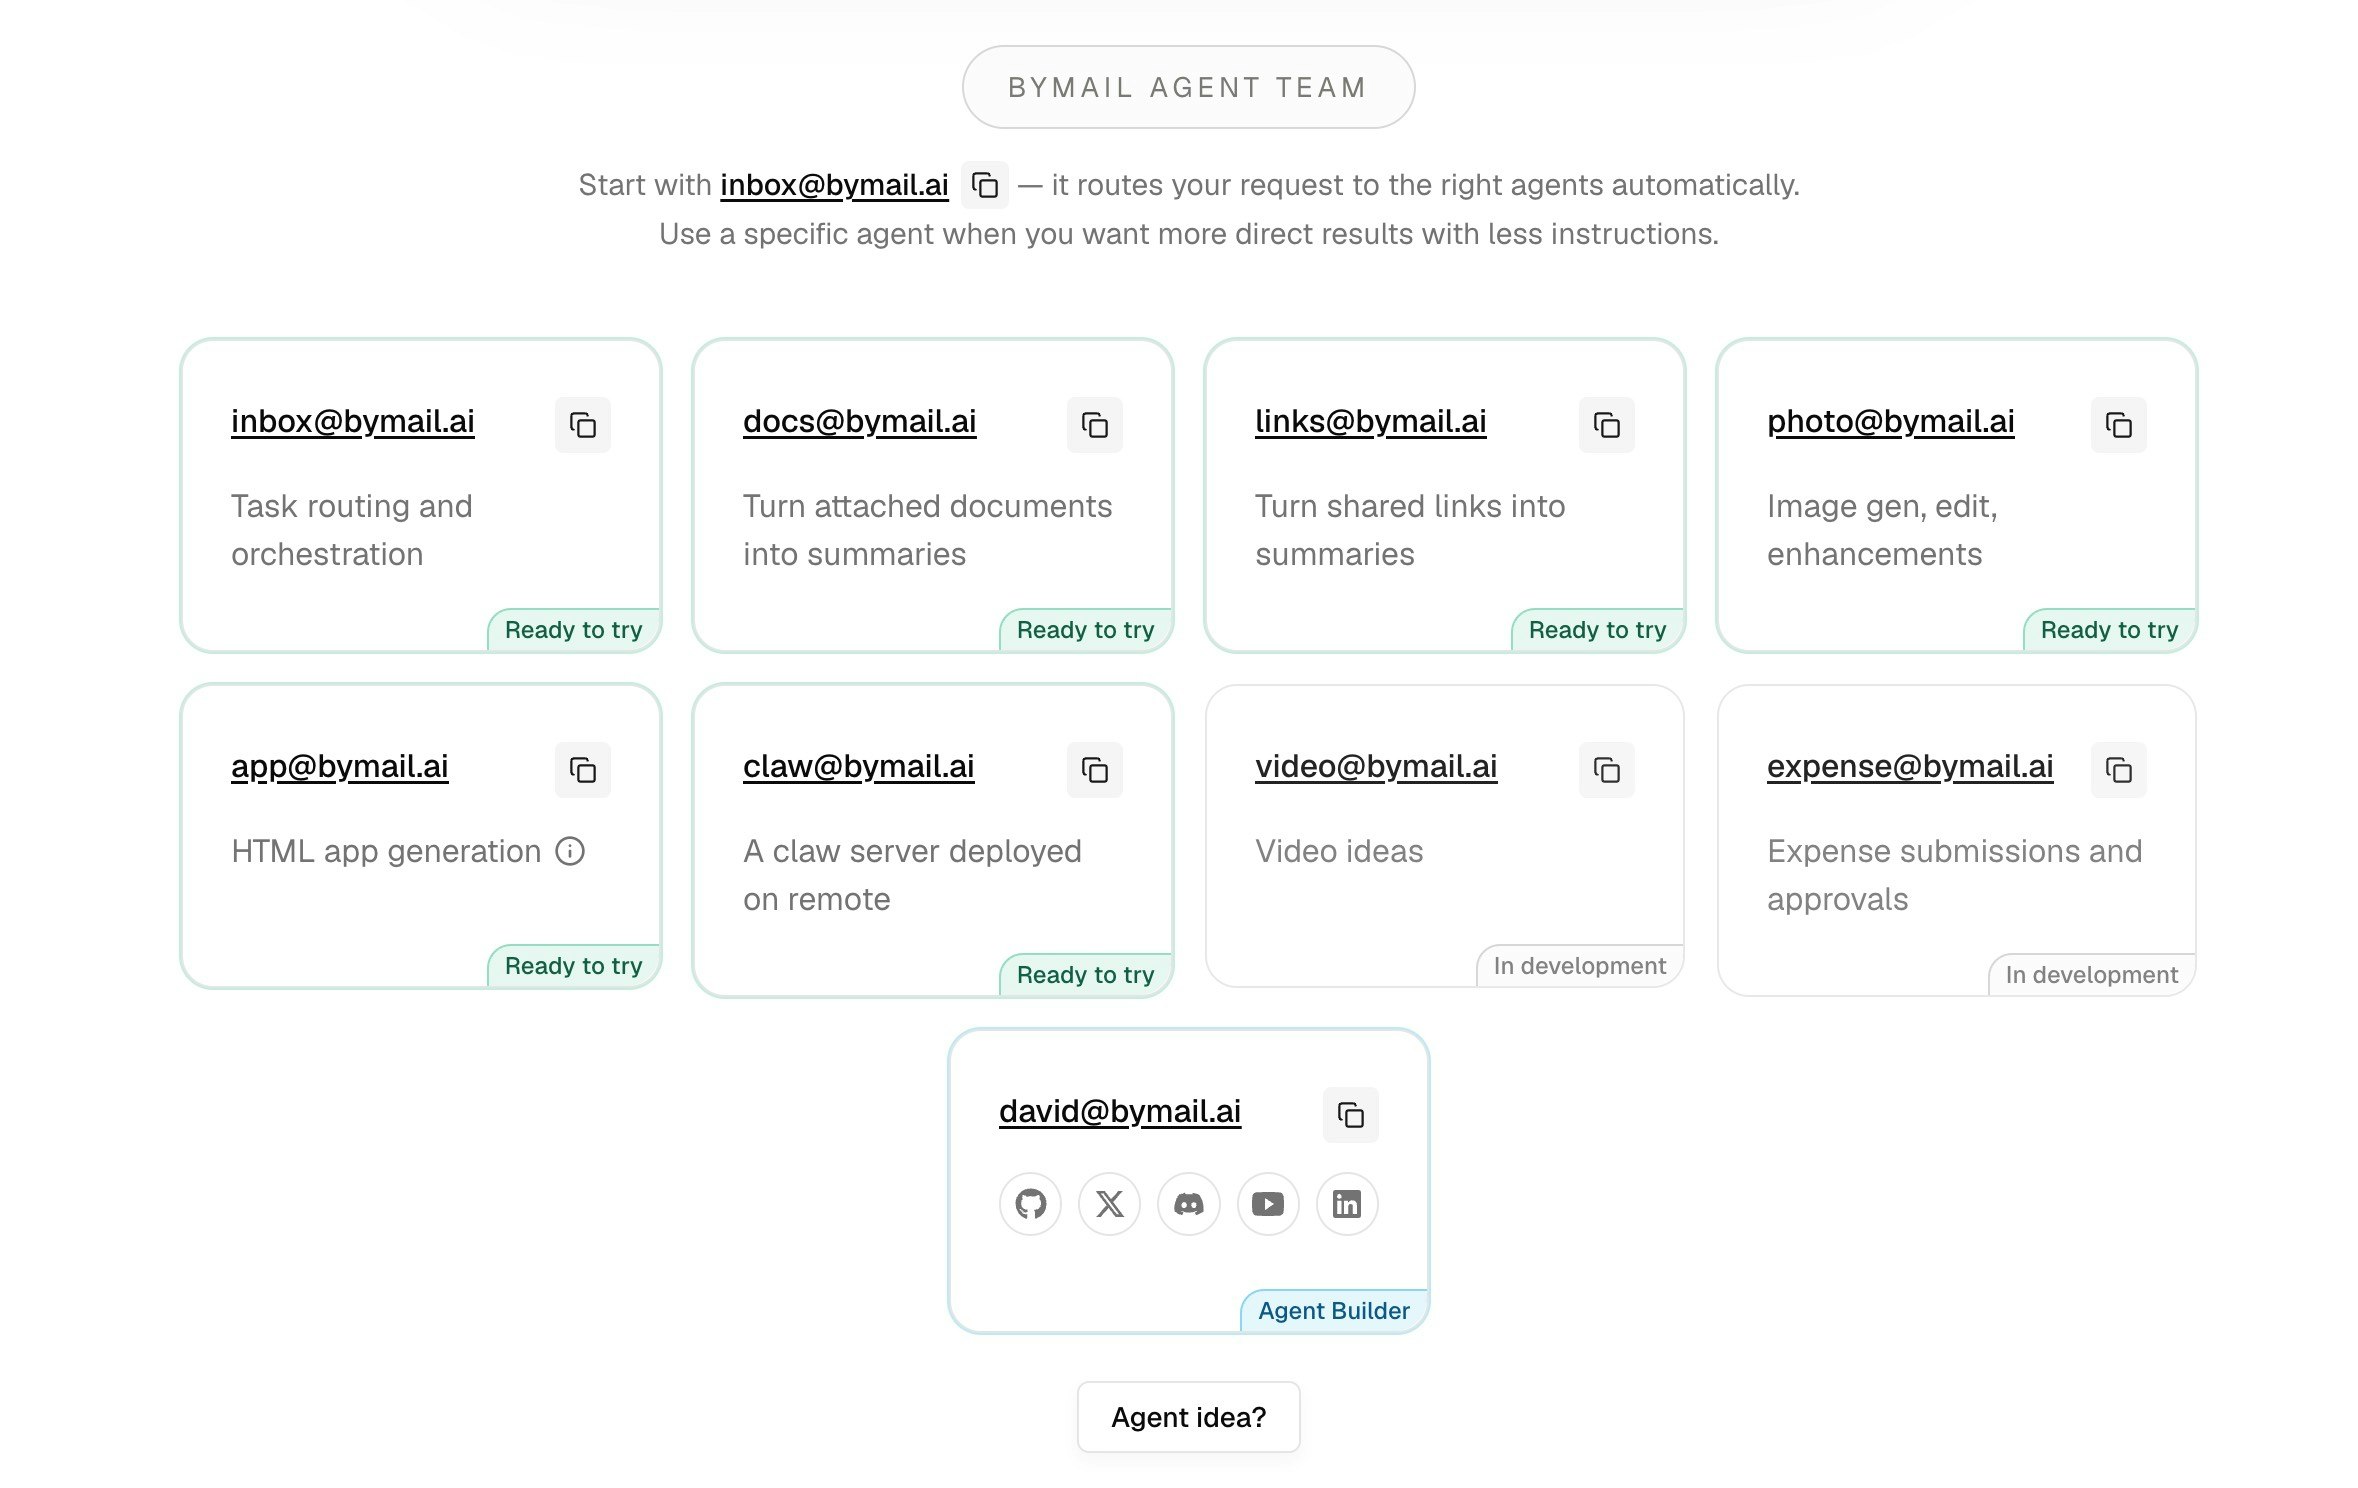Open the david@bymail.ai email link
The height and width of the screenshot is (1488, 2358).
1119,1111
